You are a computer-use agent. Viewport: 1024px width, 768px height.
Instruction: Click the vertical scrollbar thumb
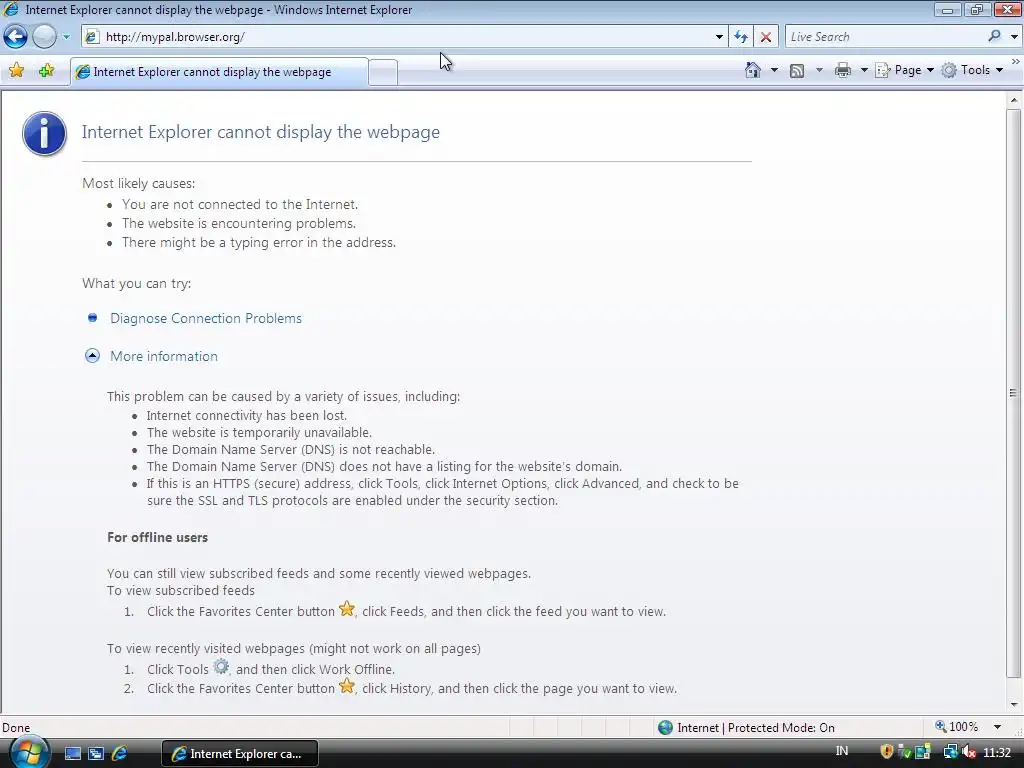point(1014,393)
